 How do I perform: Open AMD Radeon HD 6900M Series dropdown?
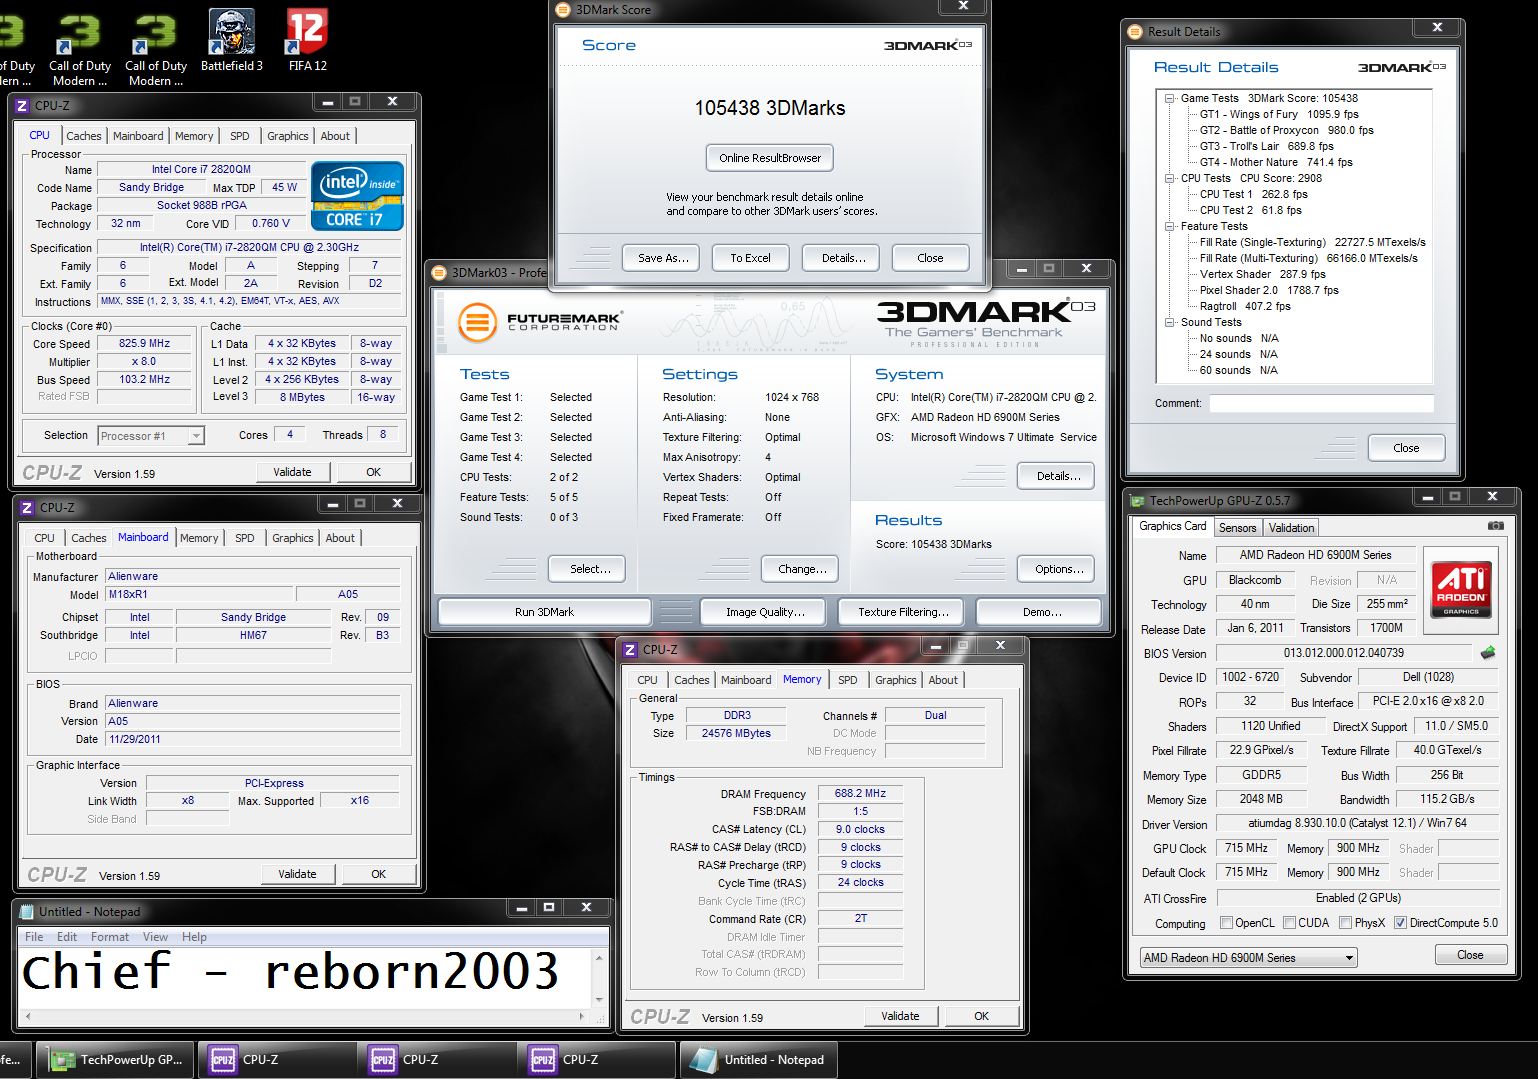tap(1248, 957)
